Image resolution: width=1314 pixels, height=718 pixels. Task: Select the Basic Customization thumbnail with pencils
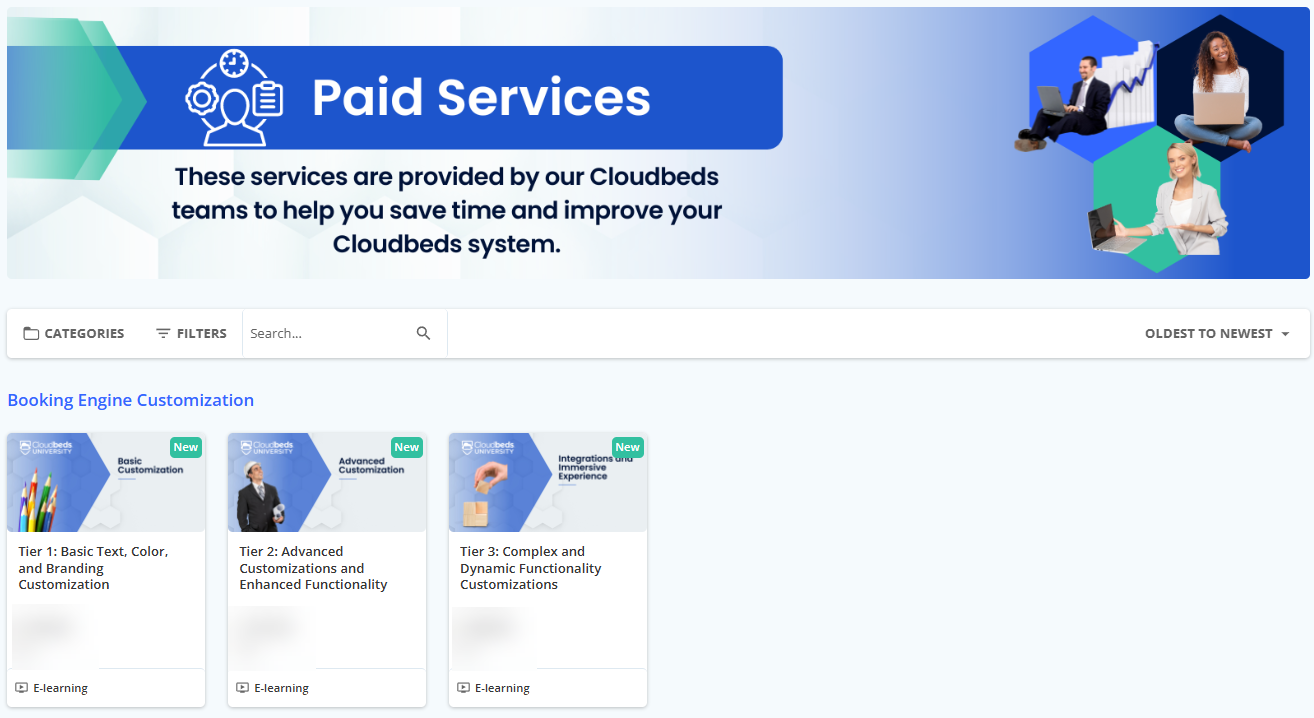(x=106, y=483)
